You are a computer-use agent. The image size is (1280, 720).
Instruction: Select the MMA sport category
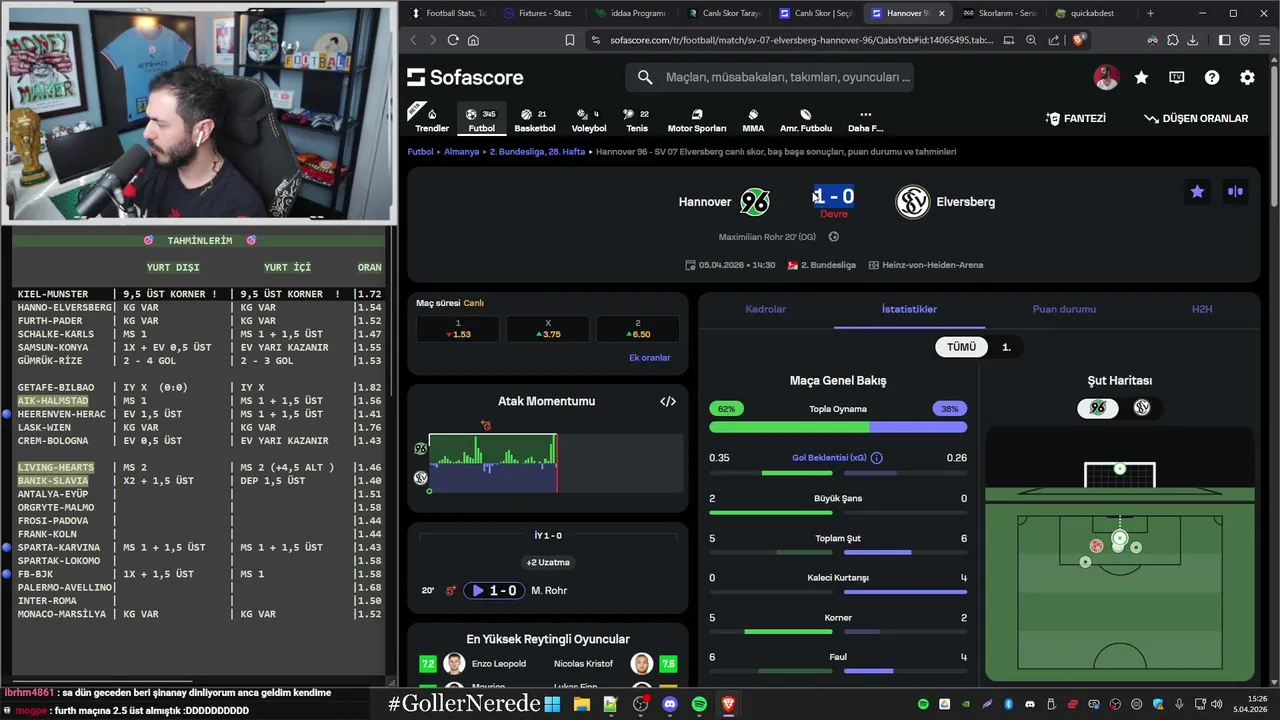point(753,120)
